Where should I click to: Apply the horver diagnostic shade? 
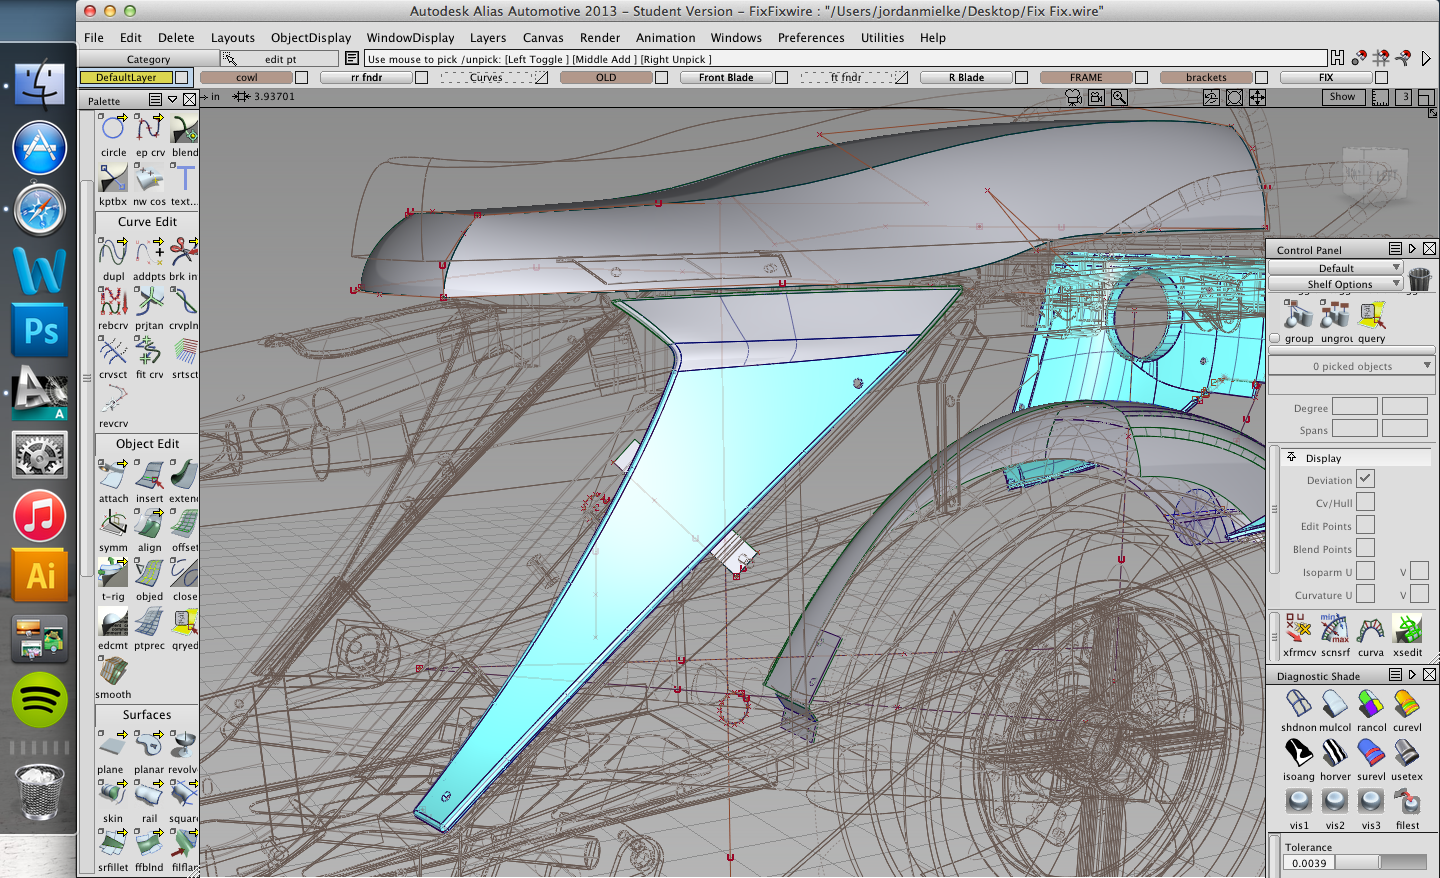coord(1335,753)
